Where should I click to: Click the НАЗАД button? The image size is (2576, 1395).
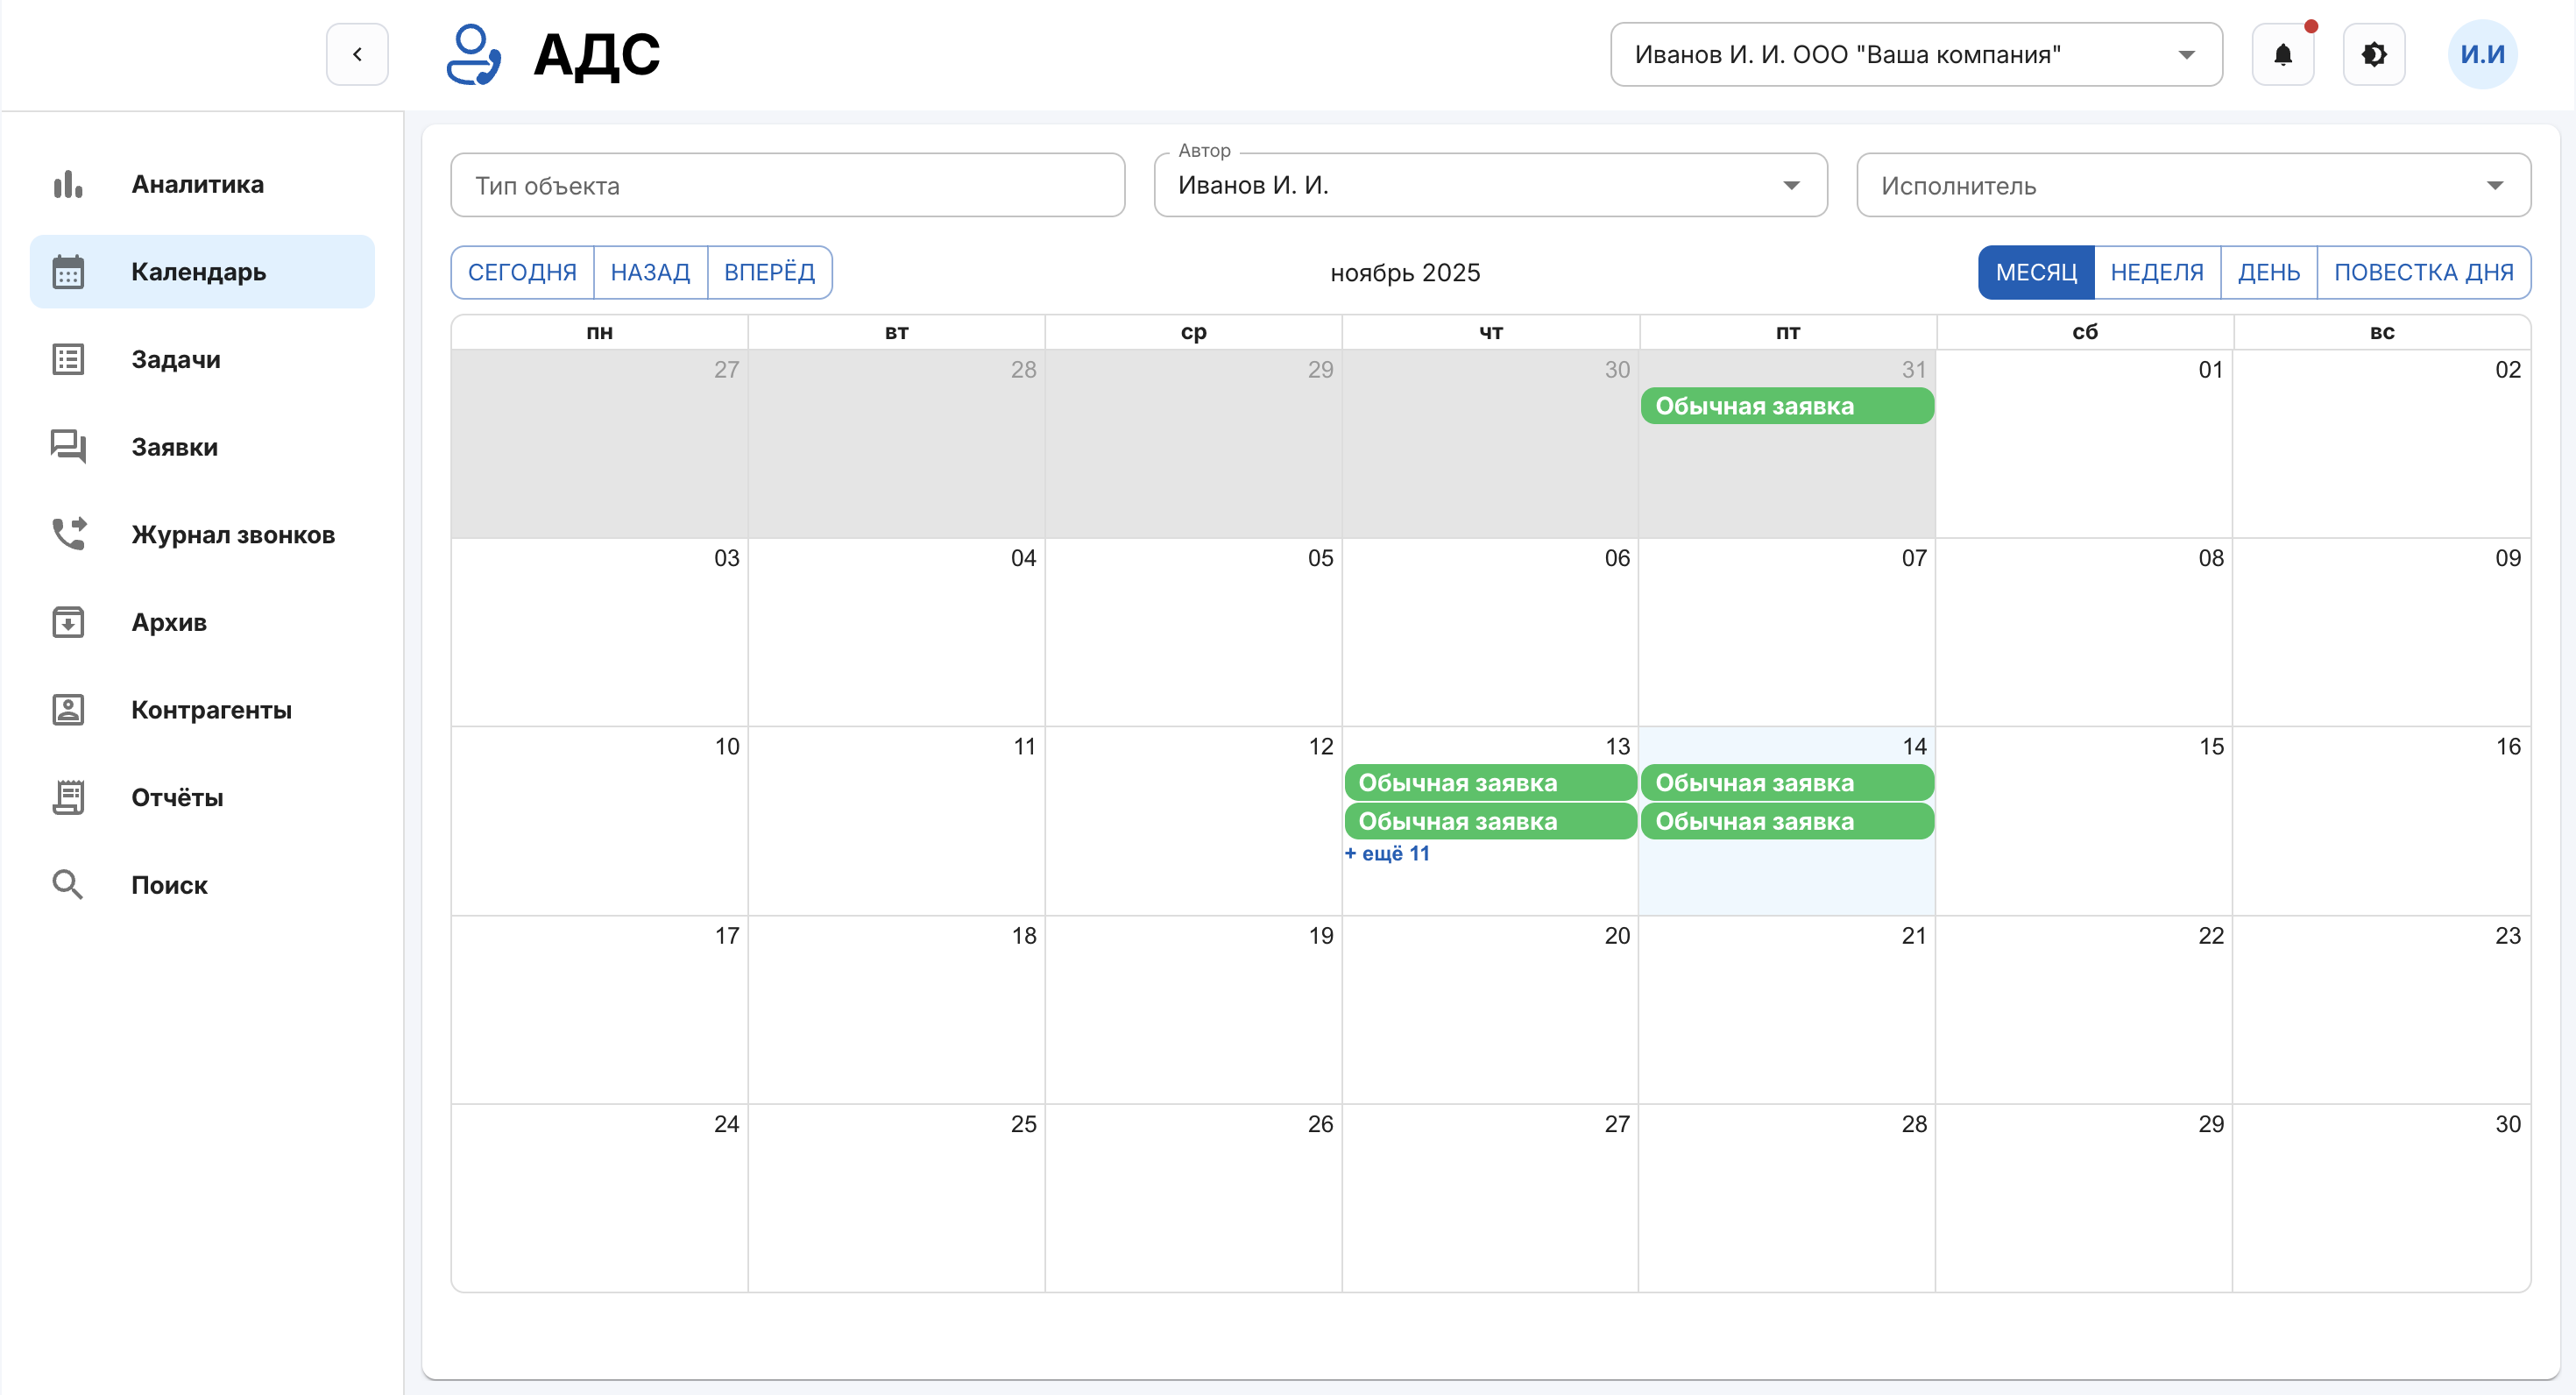(650, 272)
